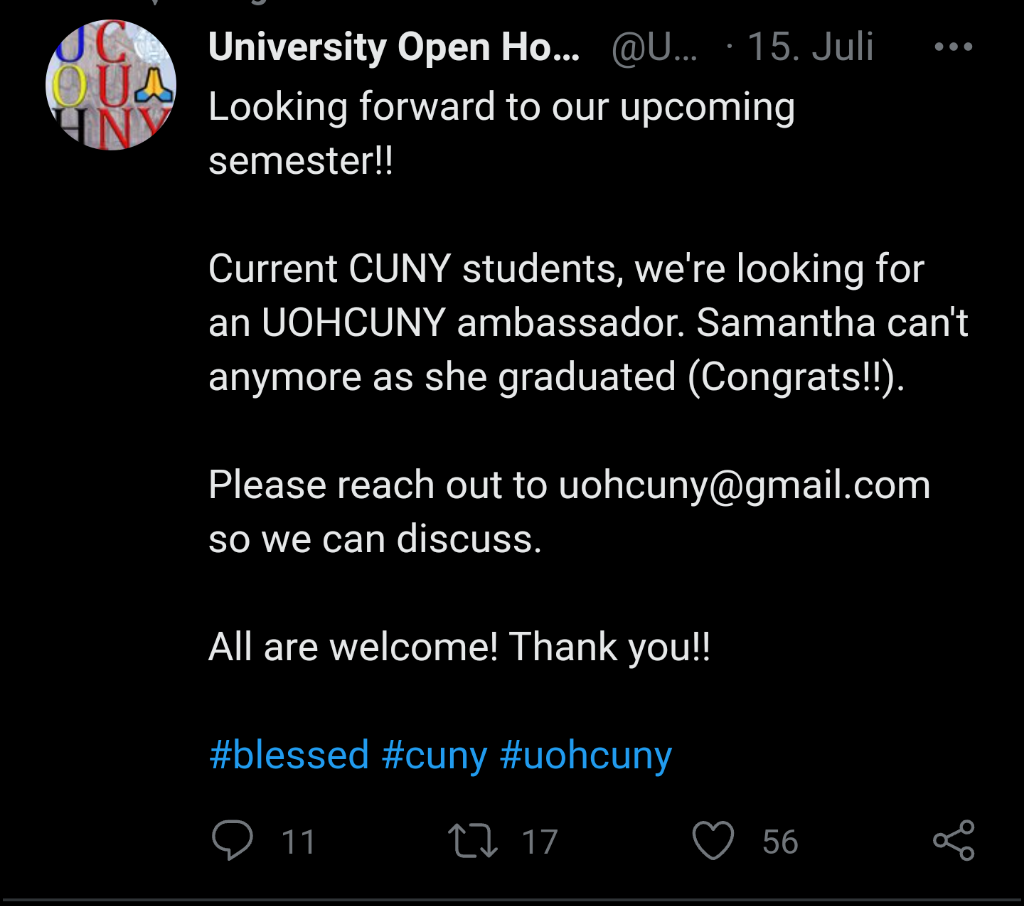Like the tweet with the heart icon
The width and height of the screenshot is (1024, 906).
tap(714, 841)
